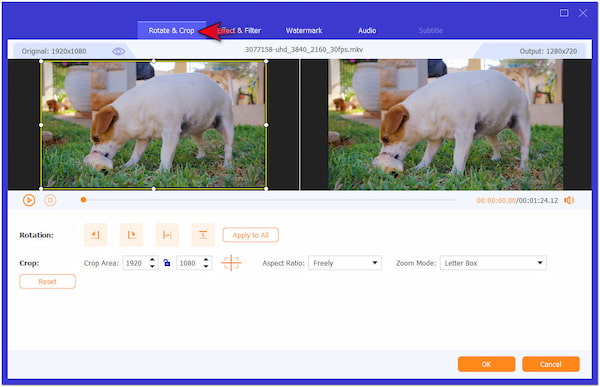Screen dimensions: 600x387
Task: Click top-middle crop handle
Action: pos(154,61)
